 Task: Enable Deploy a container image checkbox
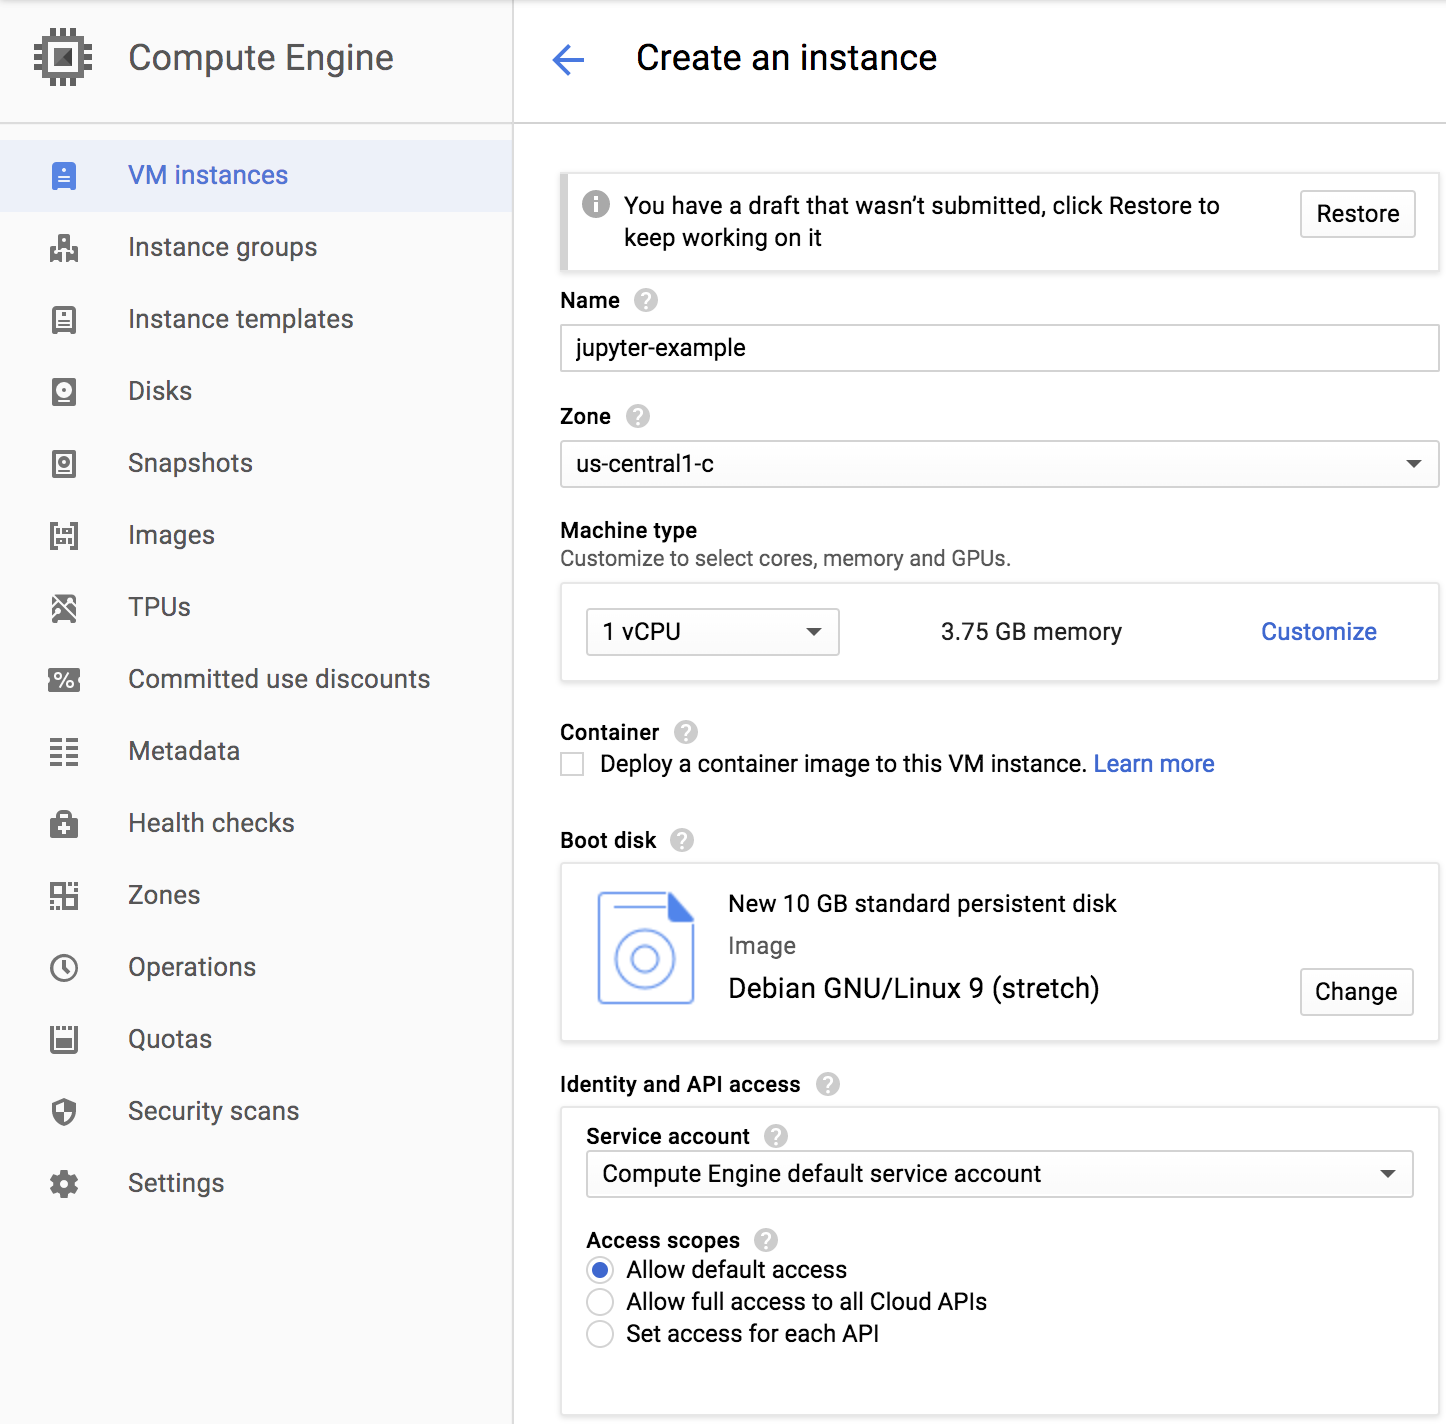pyautogui.click(x=572, y=765)
